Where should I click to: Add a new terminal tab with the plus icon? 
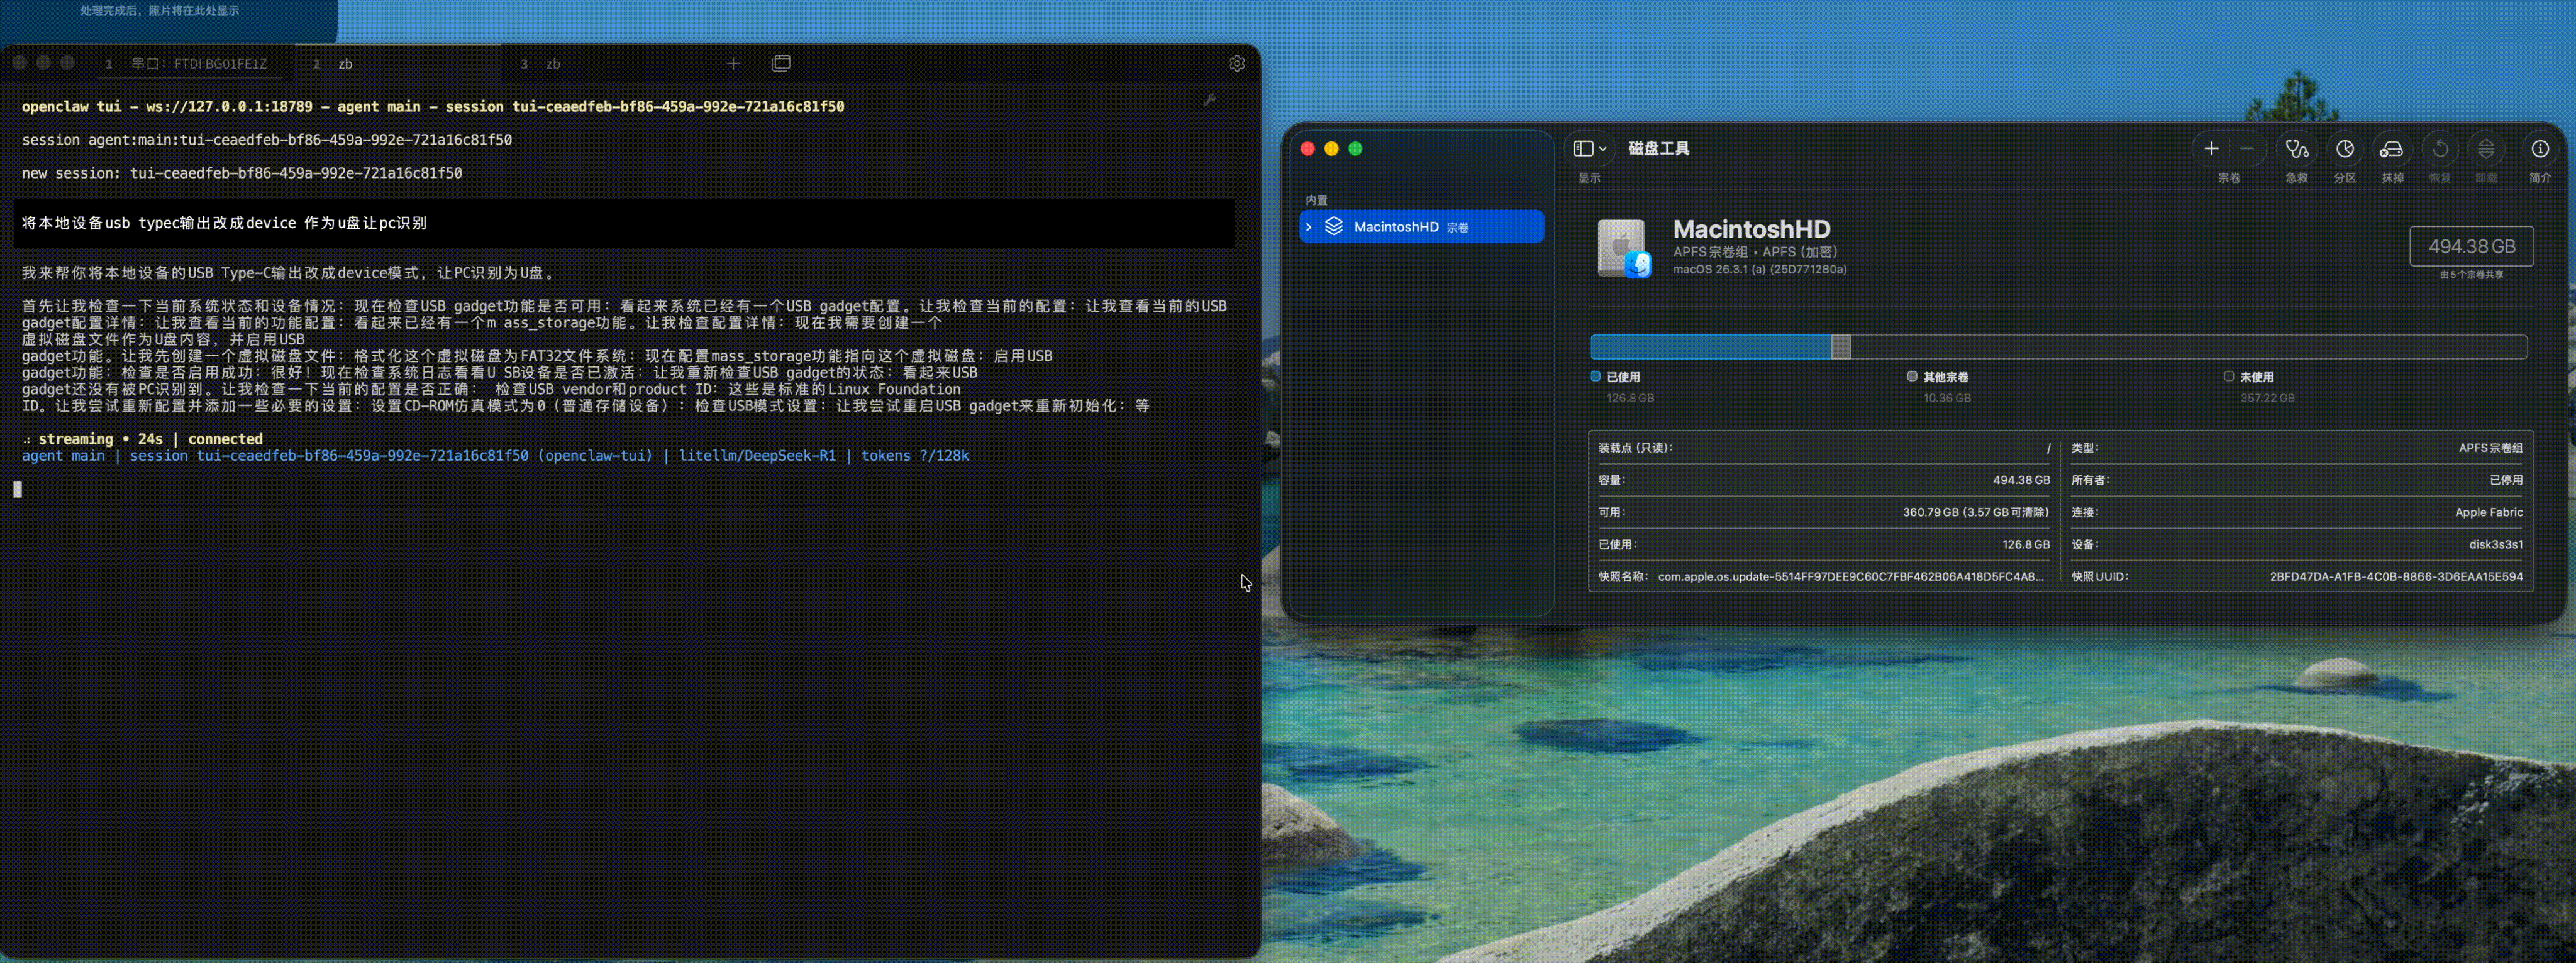[733, 63]
